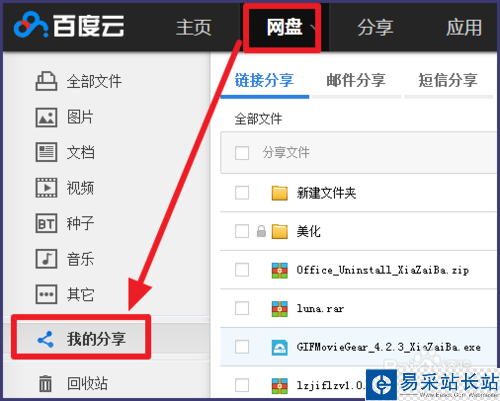
Task: Show 视频 category files
Action: [x=80, y=188]
